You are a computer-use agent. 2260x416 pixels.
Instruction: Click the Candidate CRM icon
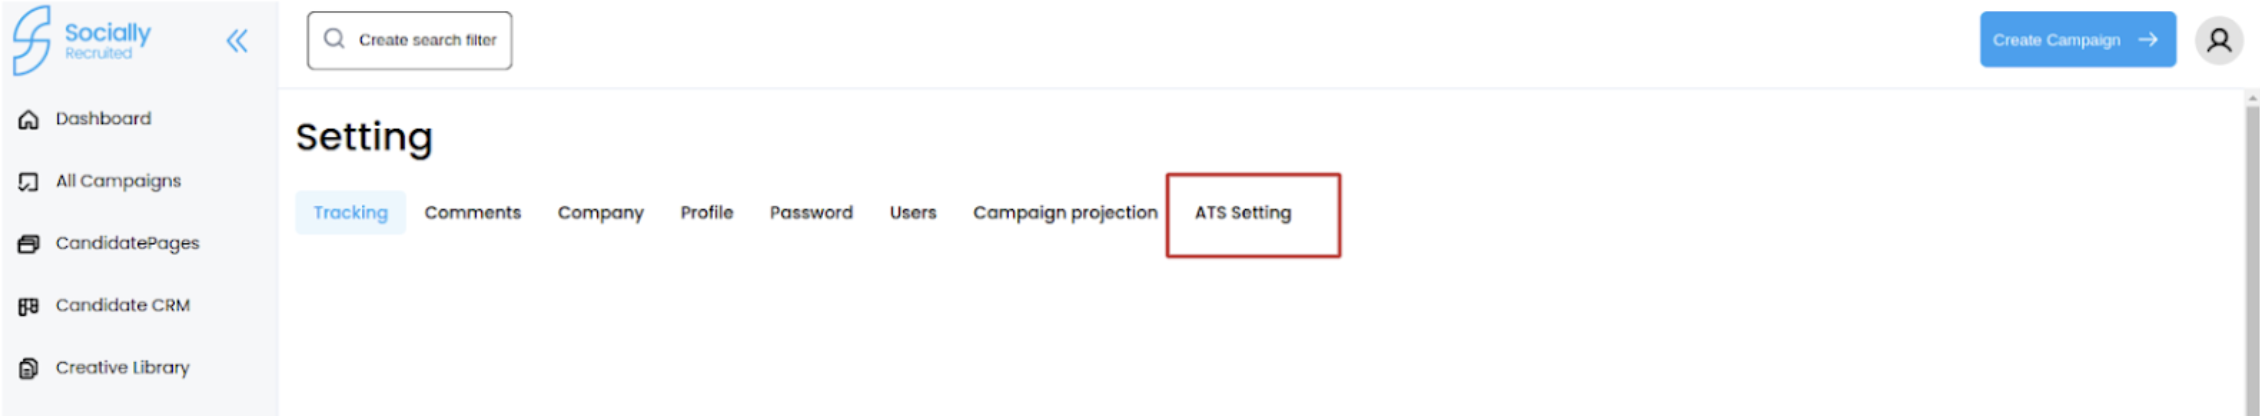click(29, 306)
